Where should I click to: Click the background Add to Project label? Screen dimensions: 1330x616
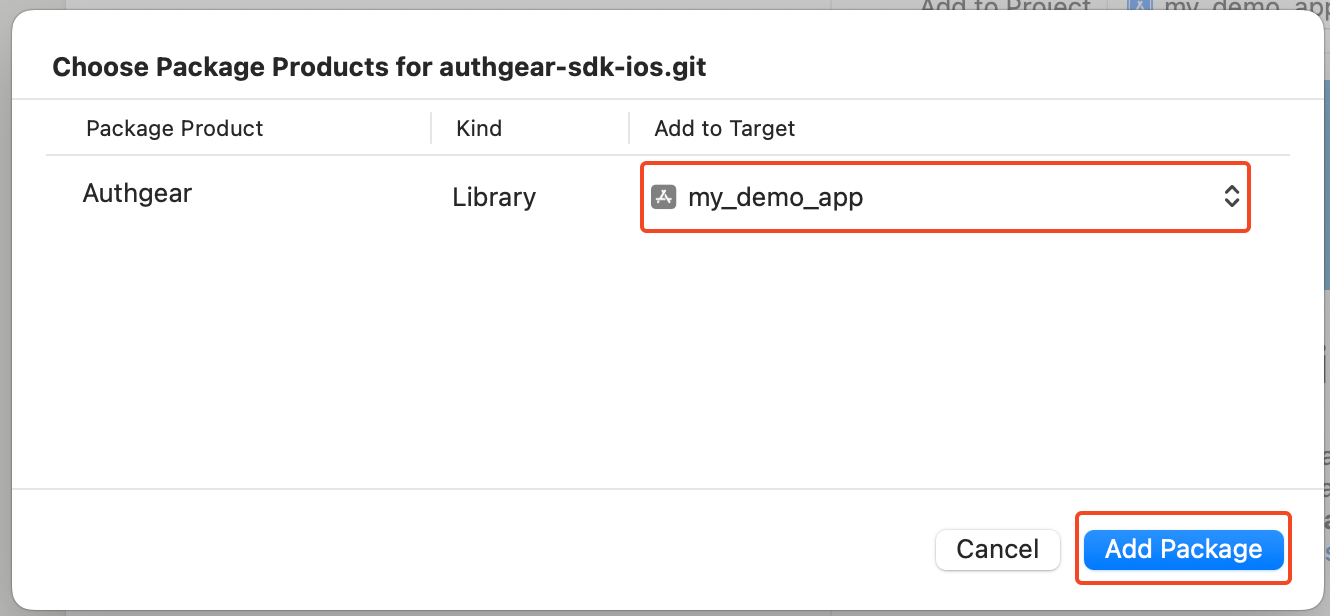click(x=1005, y=7)
